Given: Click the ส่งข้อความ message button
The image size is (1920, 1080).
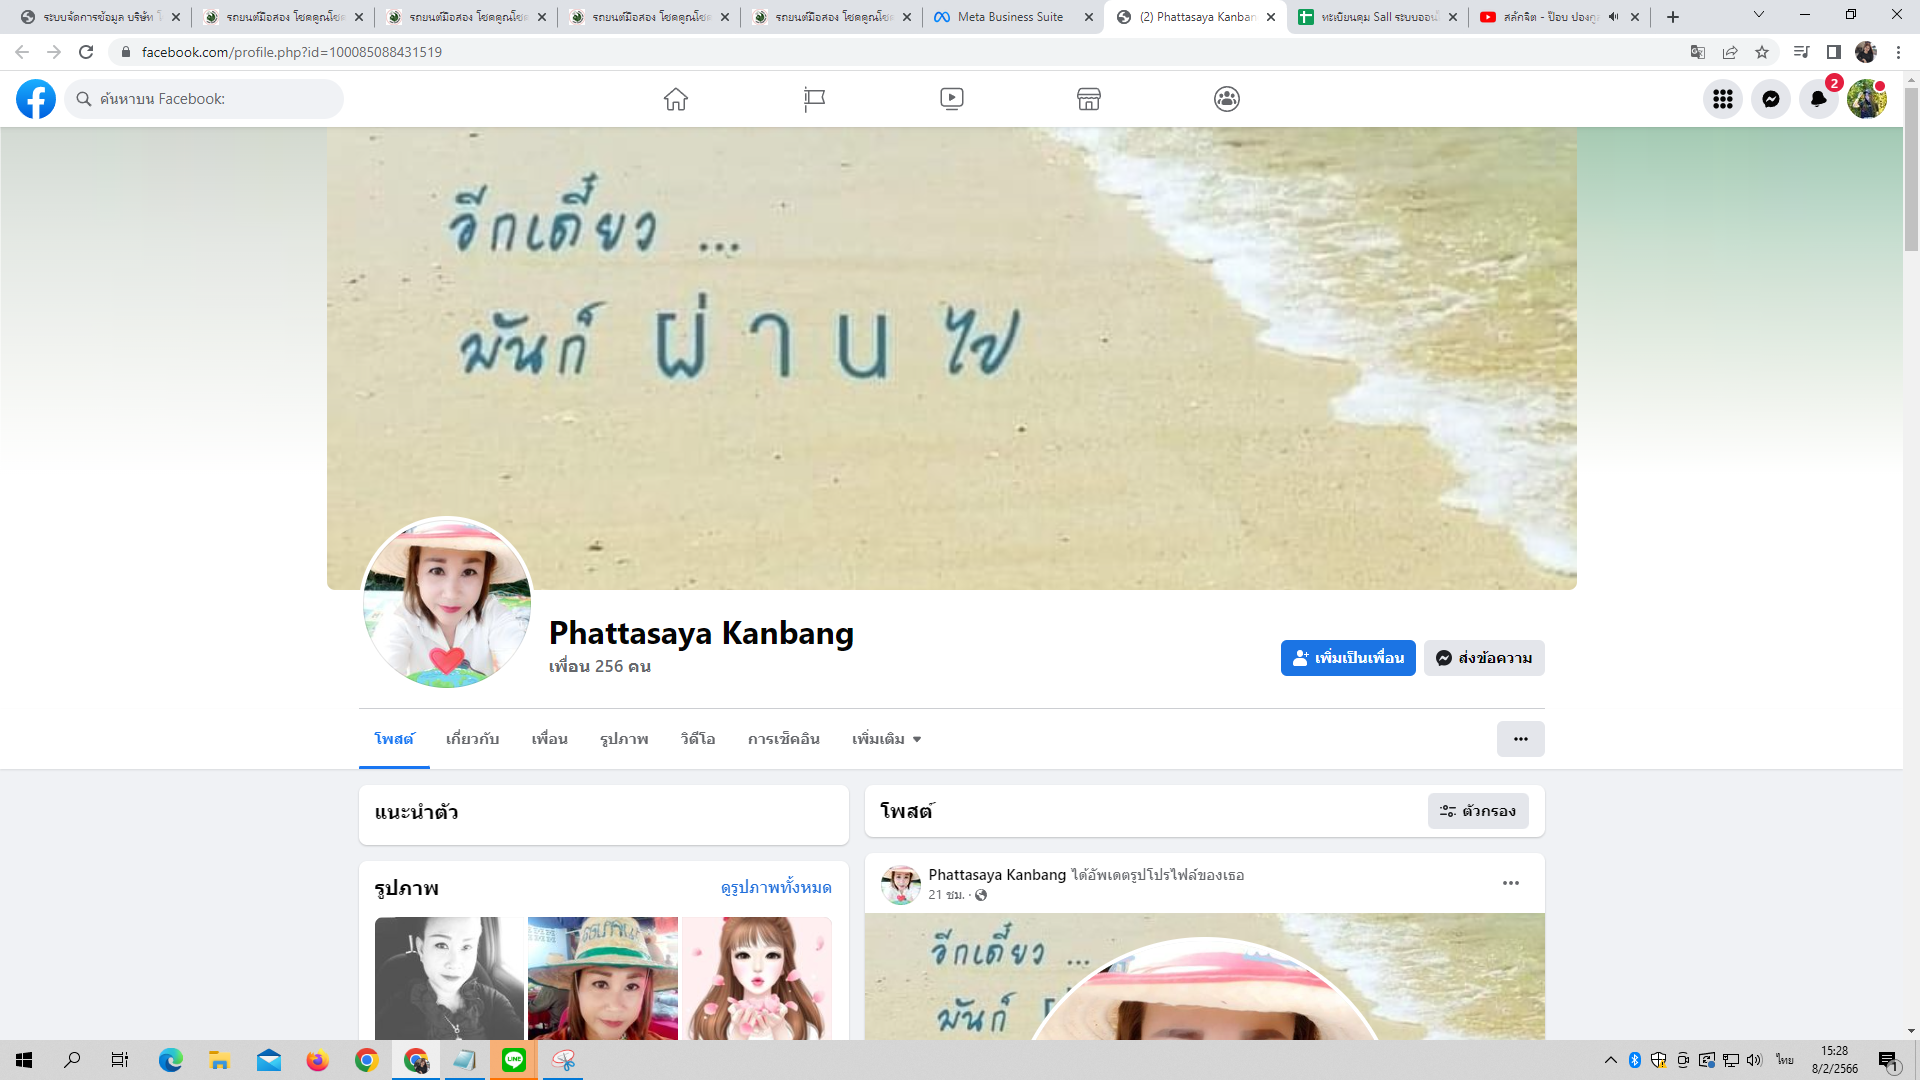Looking at the screenshot, I should pyautogui.click(x=1484, y=658).
